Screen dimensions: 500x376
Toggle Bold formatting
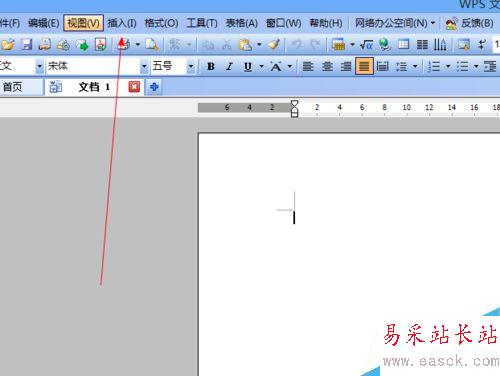(x=211, y=66)
